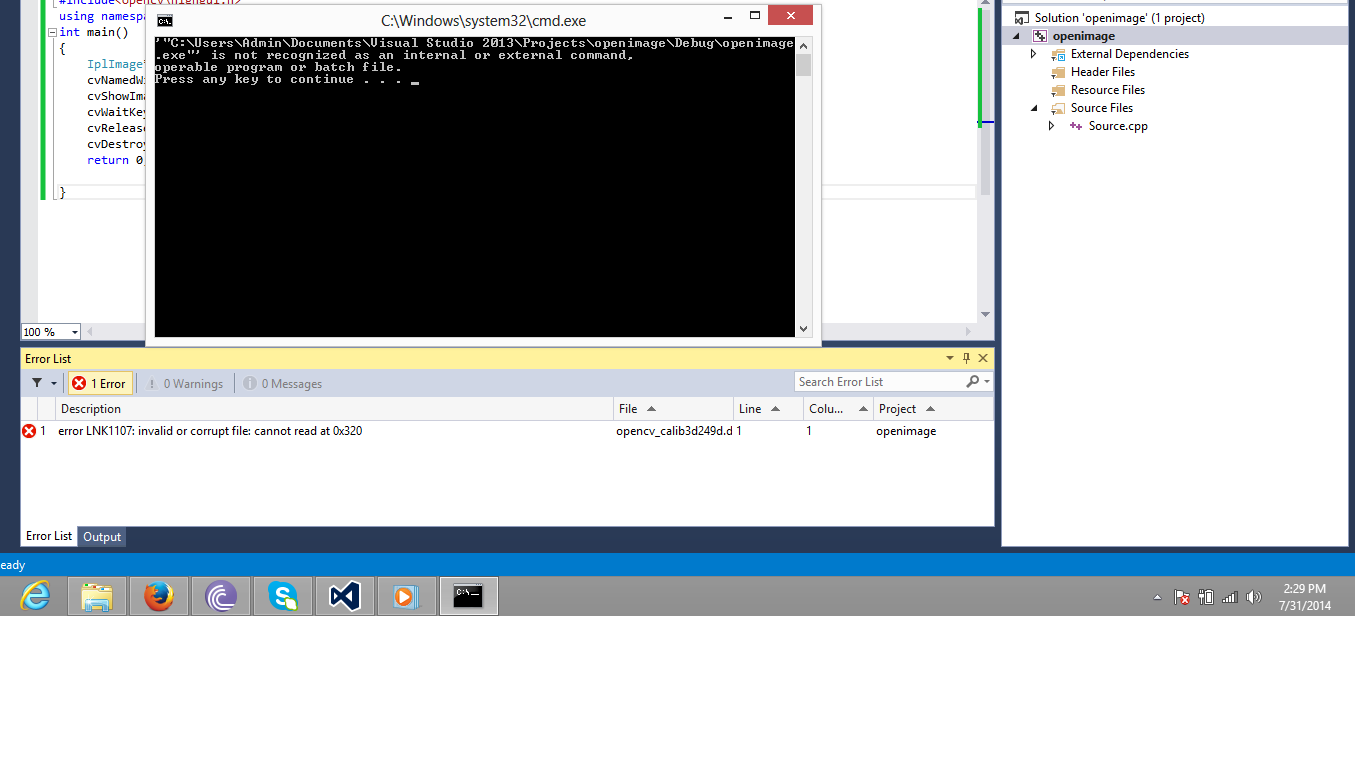Screen dimensions: 1366x768
Task: Toggle the 1 Error filter button
Action: tap(99, 383)
